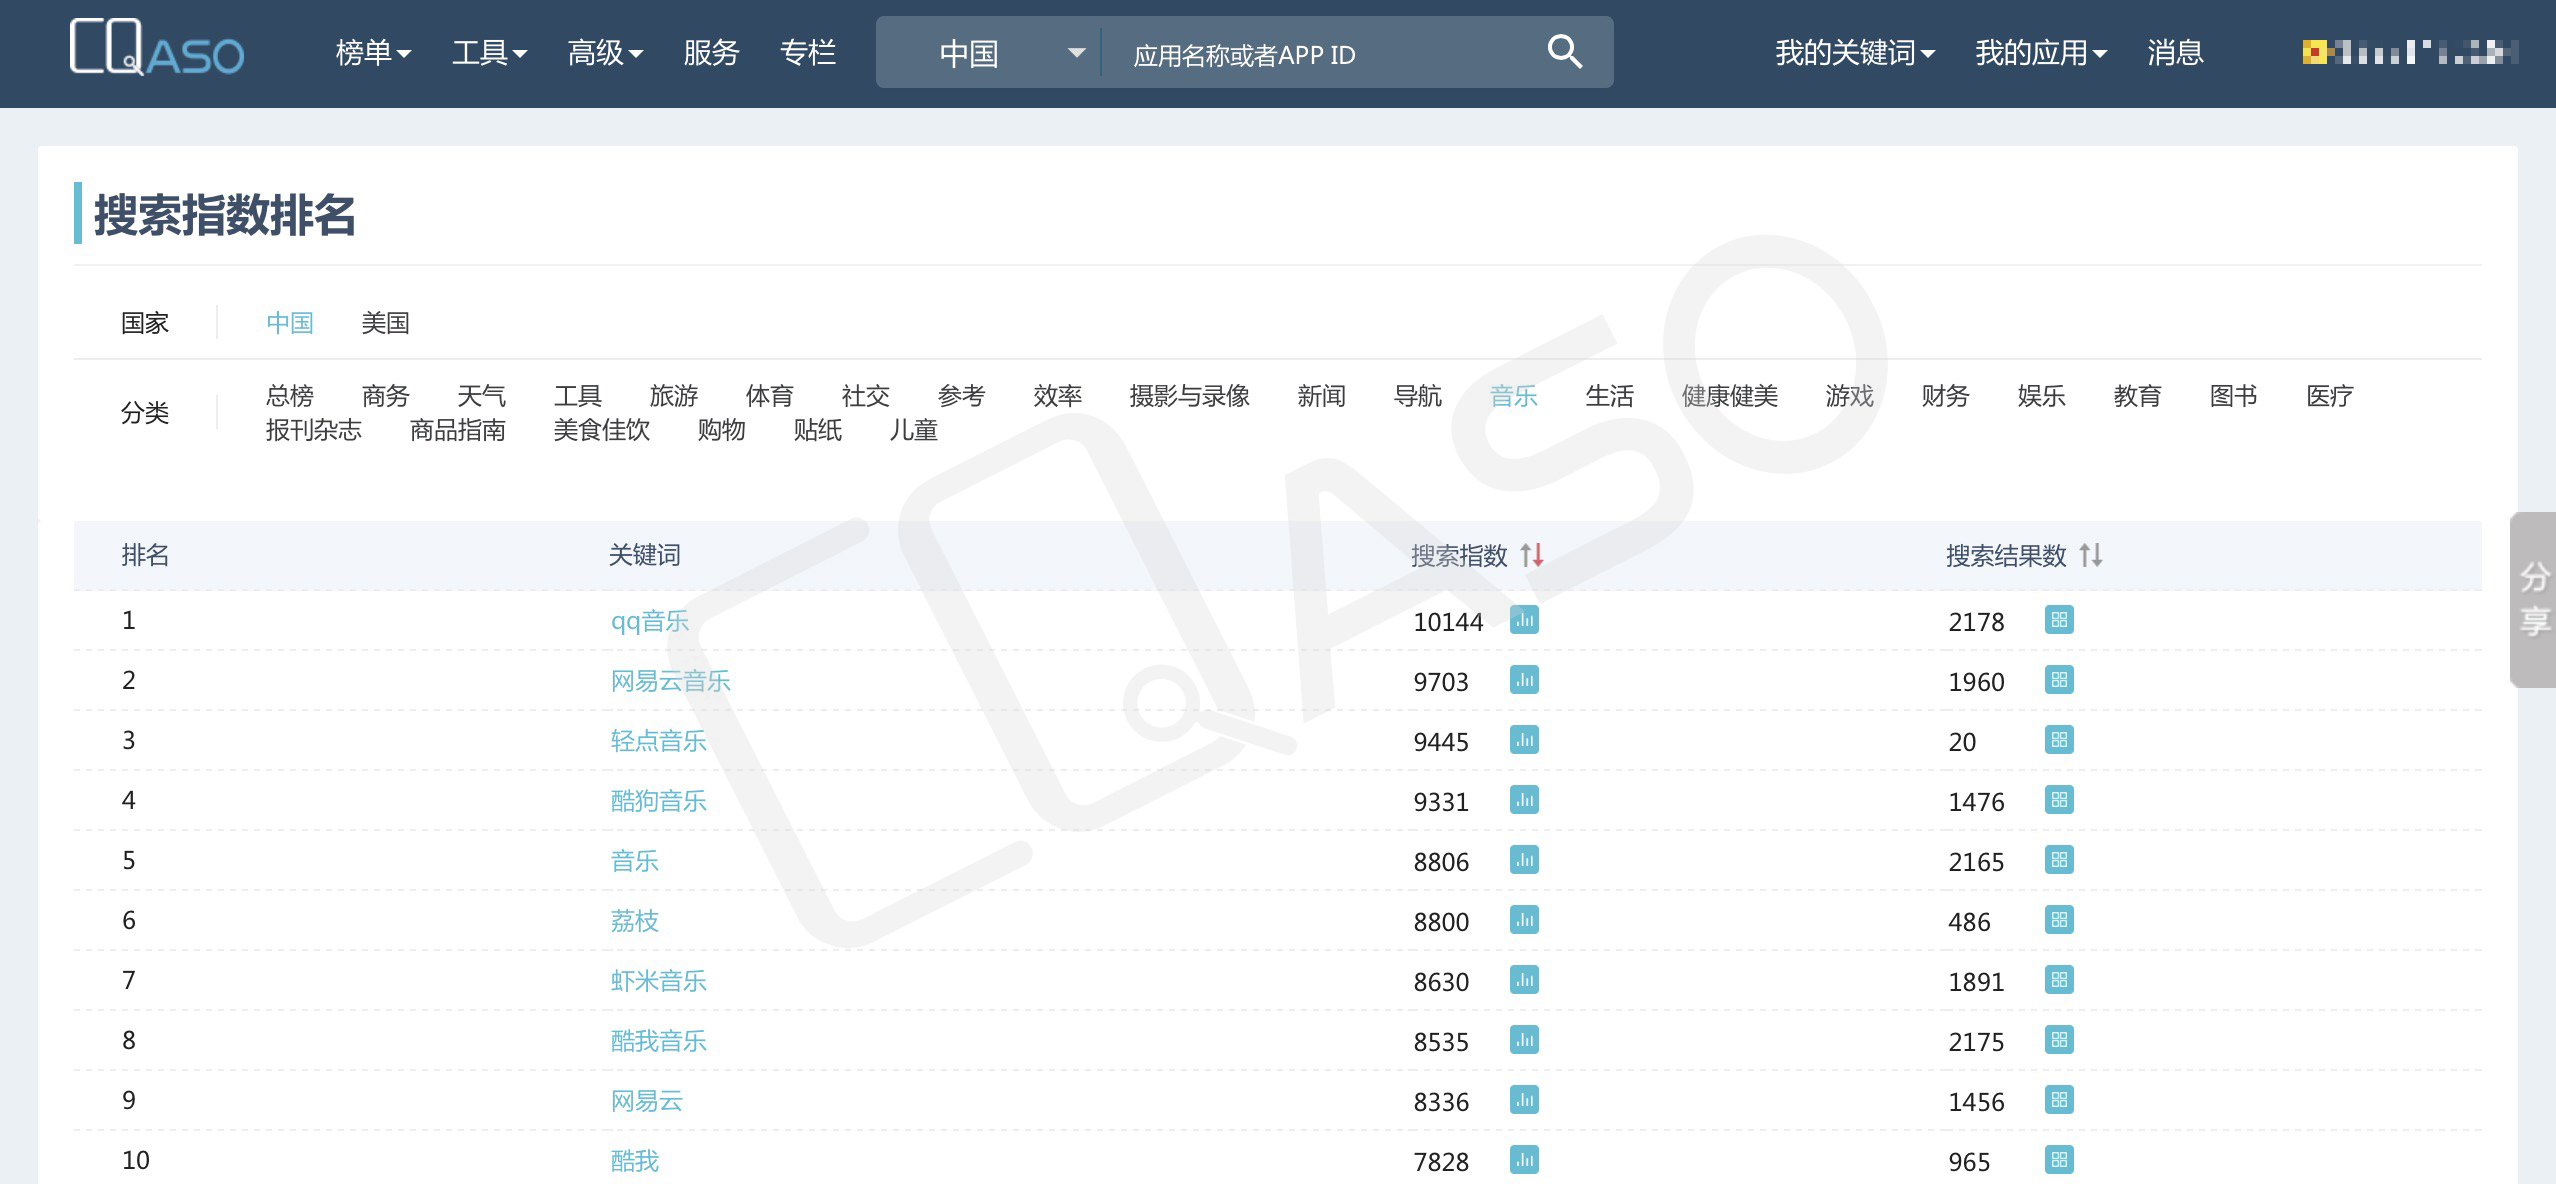Open search index chart for 荔枝
Viewport: 2556px width, 1184px height.
(1524, 920)
